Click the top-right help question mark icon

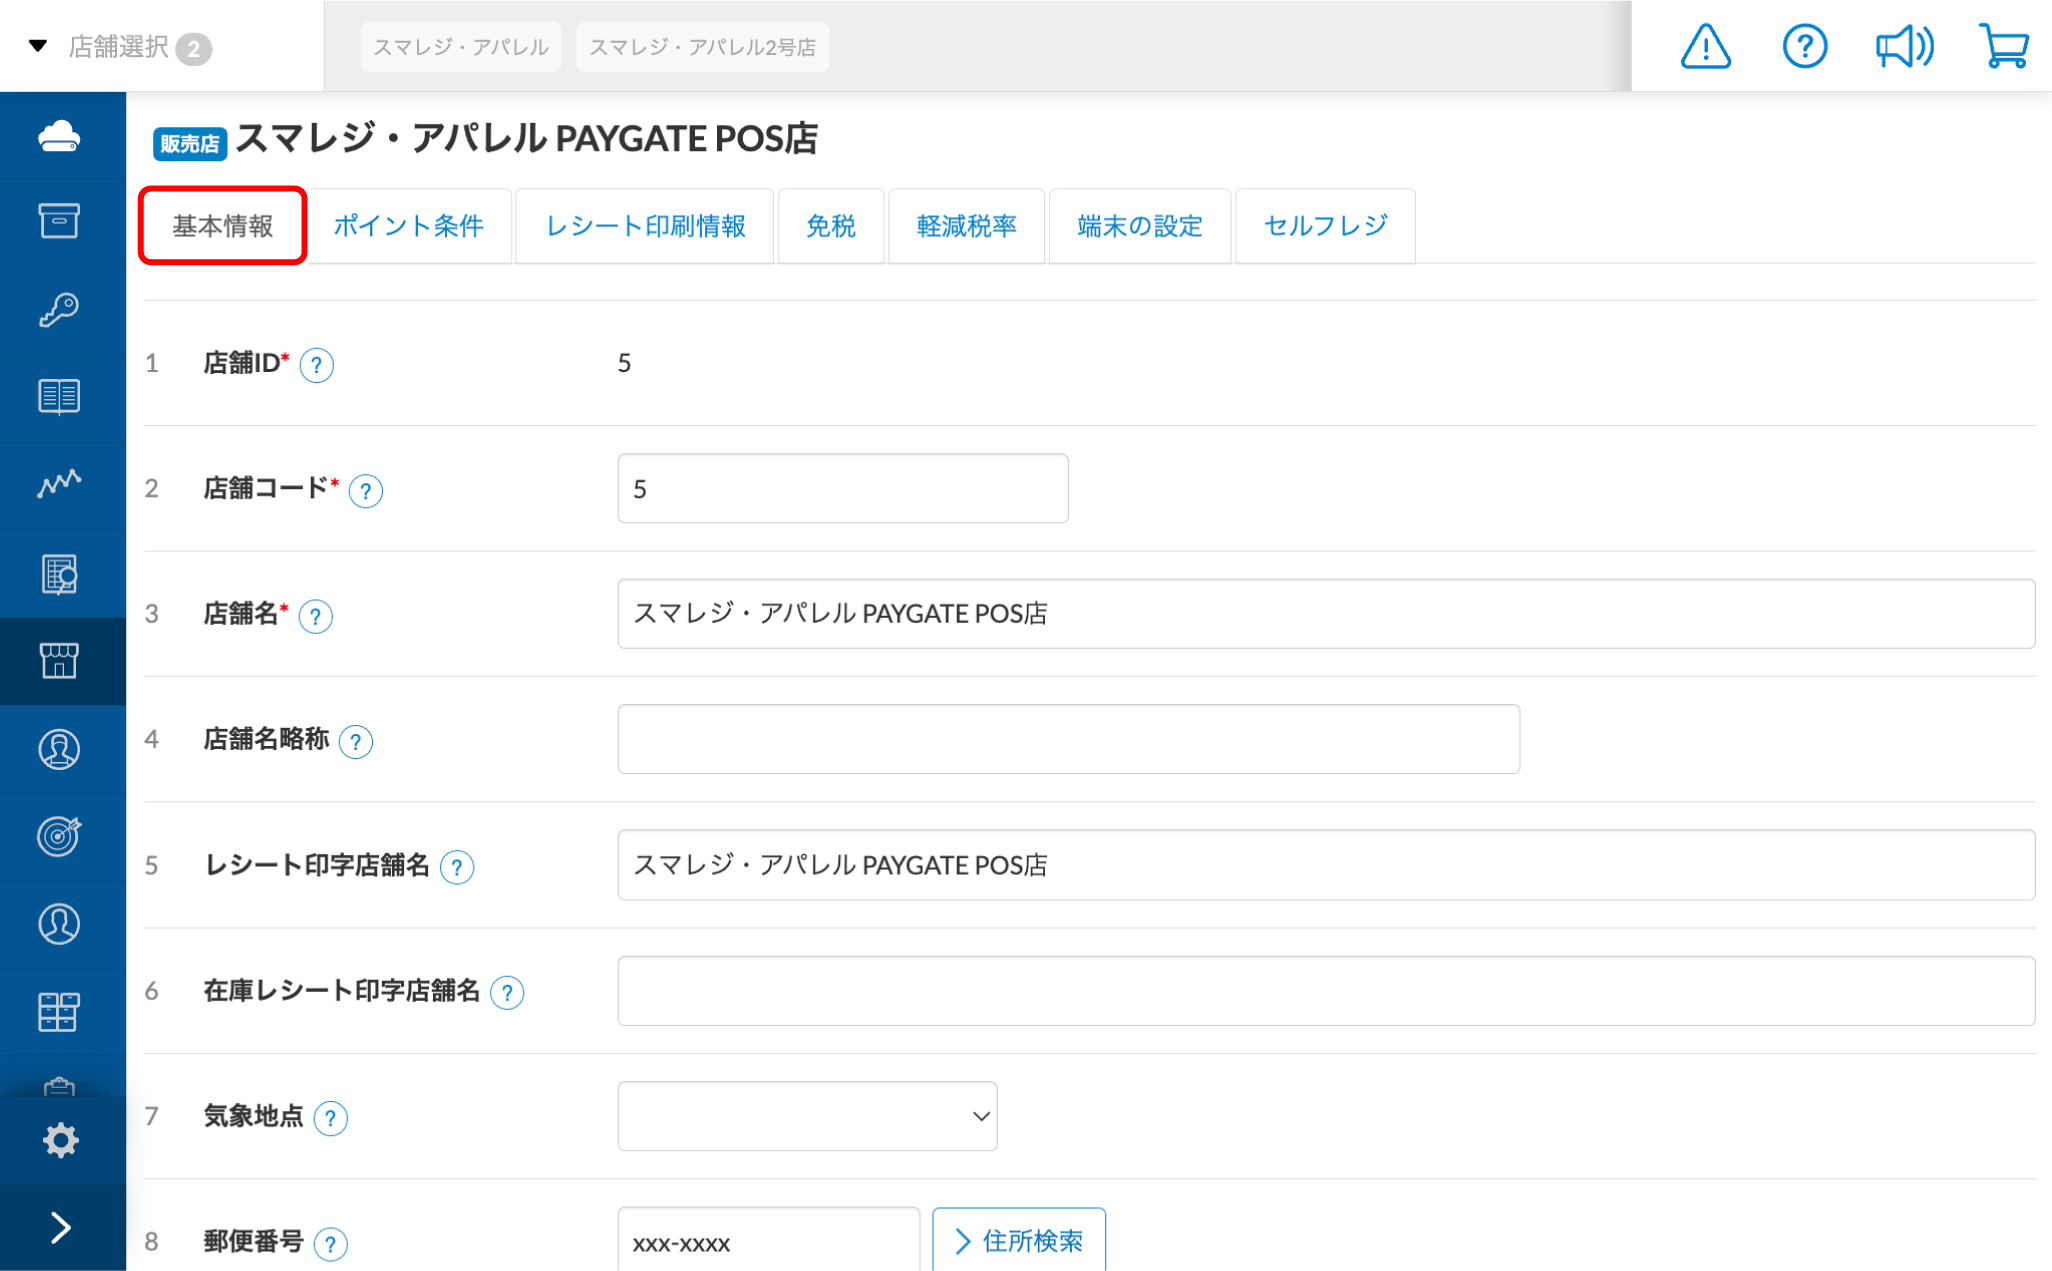coord(1804,46)
